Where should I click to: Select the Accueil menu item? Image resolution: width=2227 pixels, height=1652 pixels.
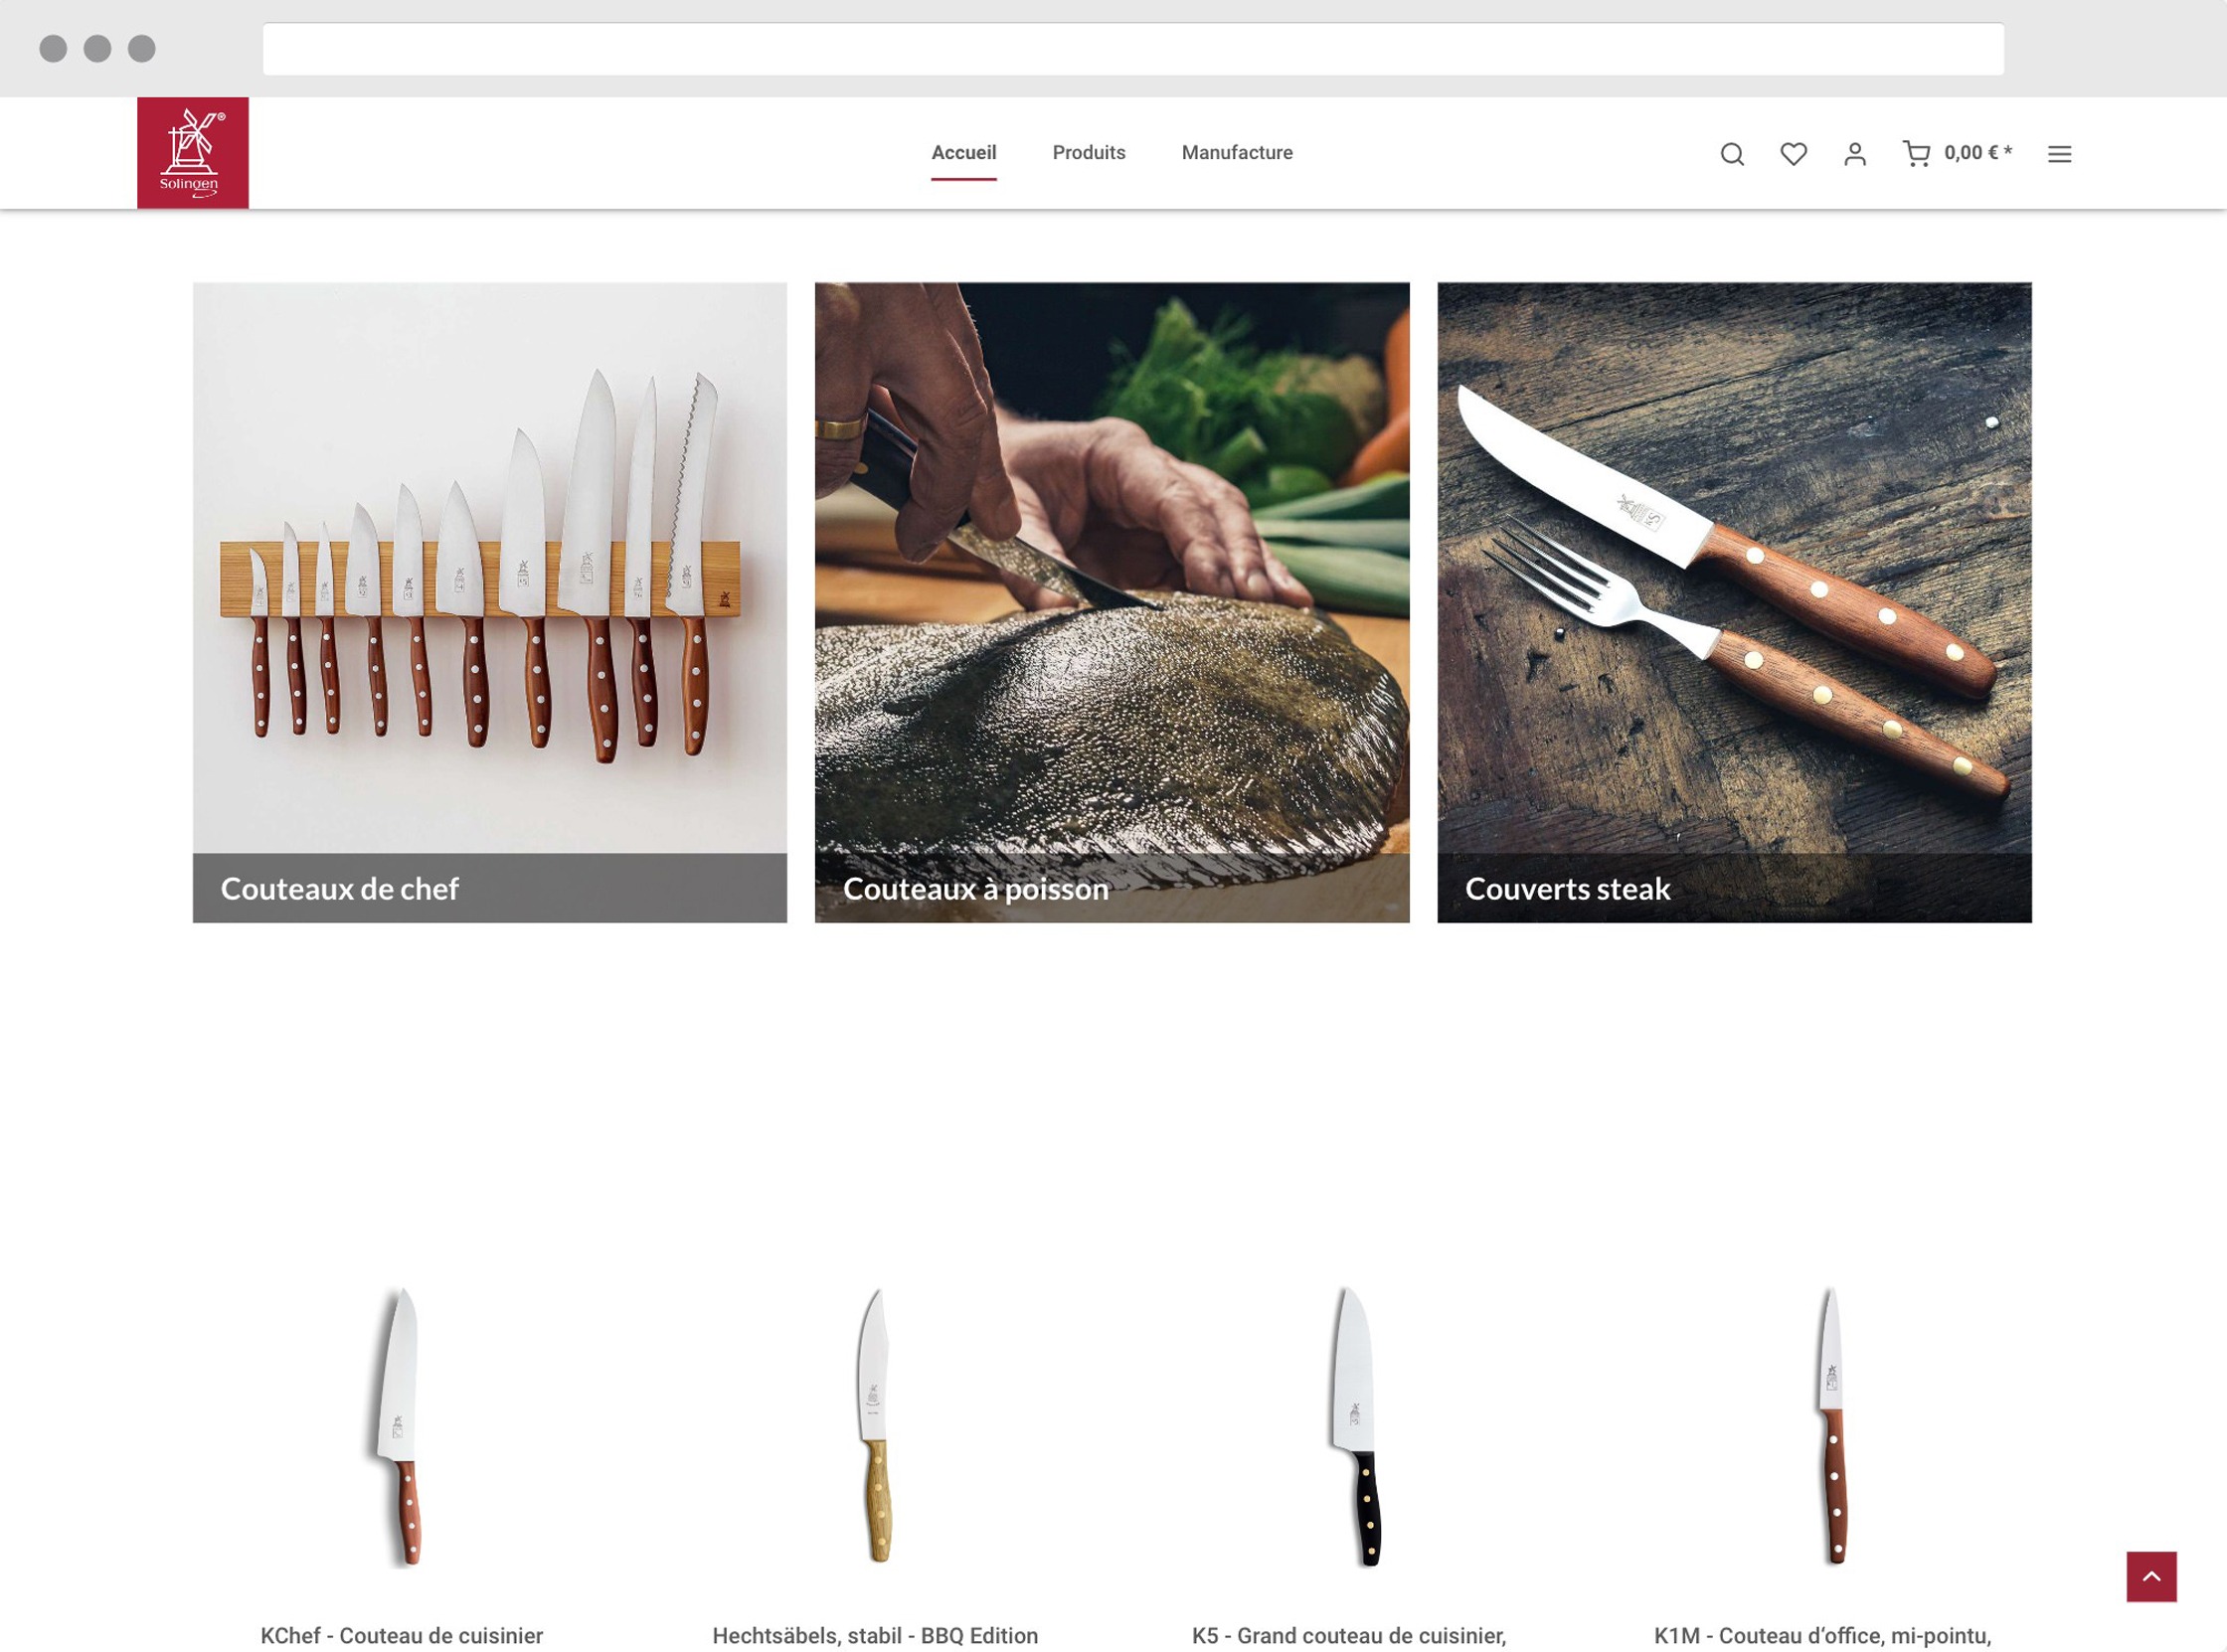(x=963, y=153)
